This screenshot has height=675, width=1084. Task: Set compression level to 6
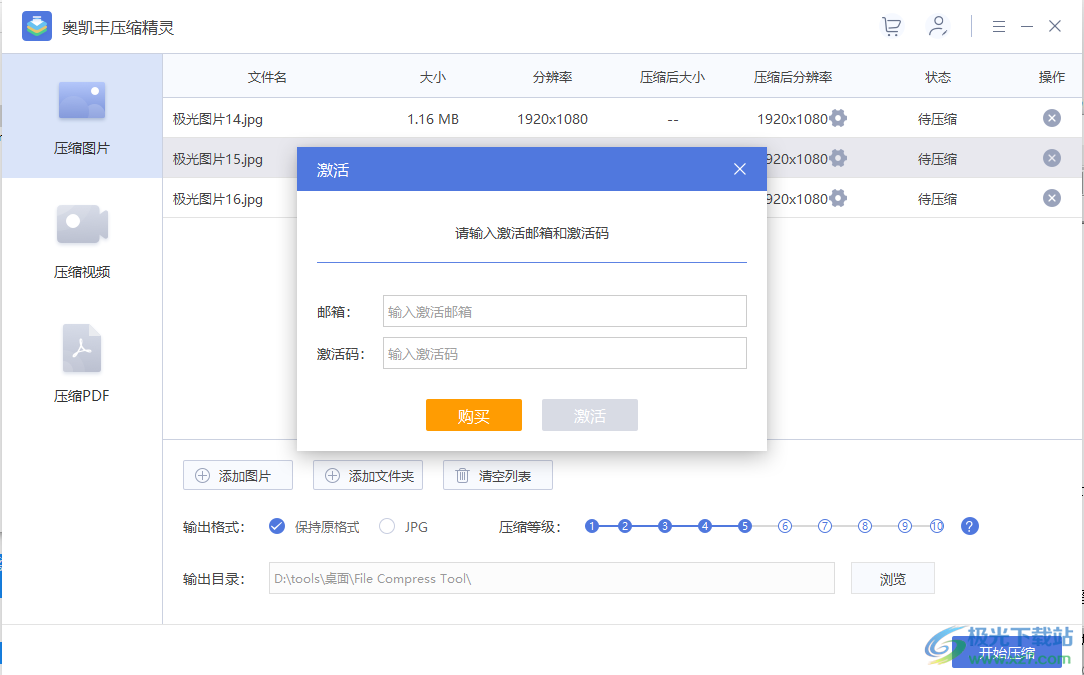[x=785, y=526]
